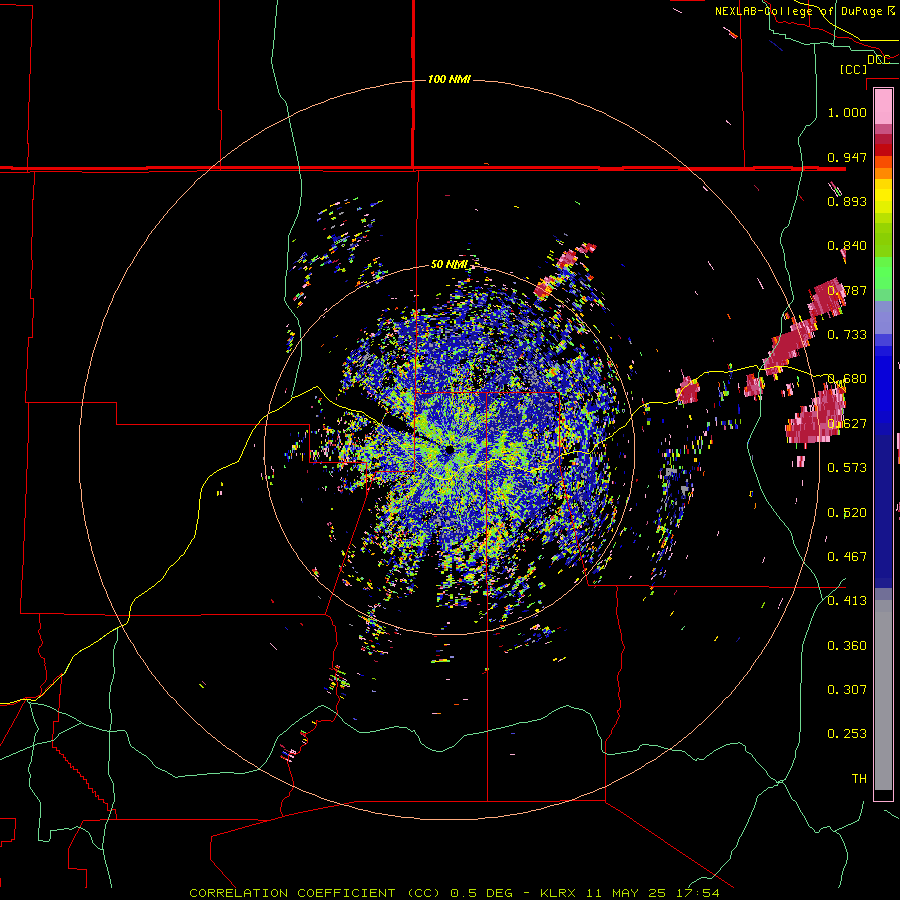This screenshot has width=900, height=900.
Task: Click the 0.413 legend value
Action: [x=847, y=600]
